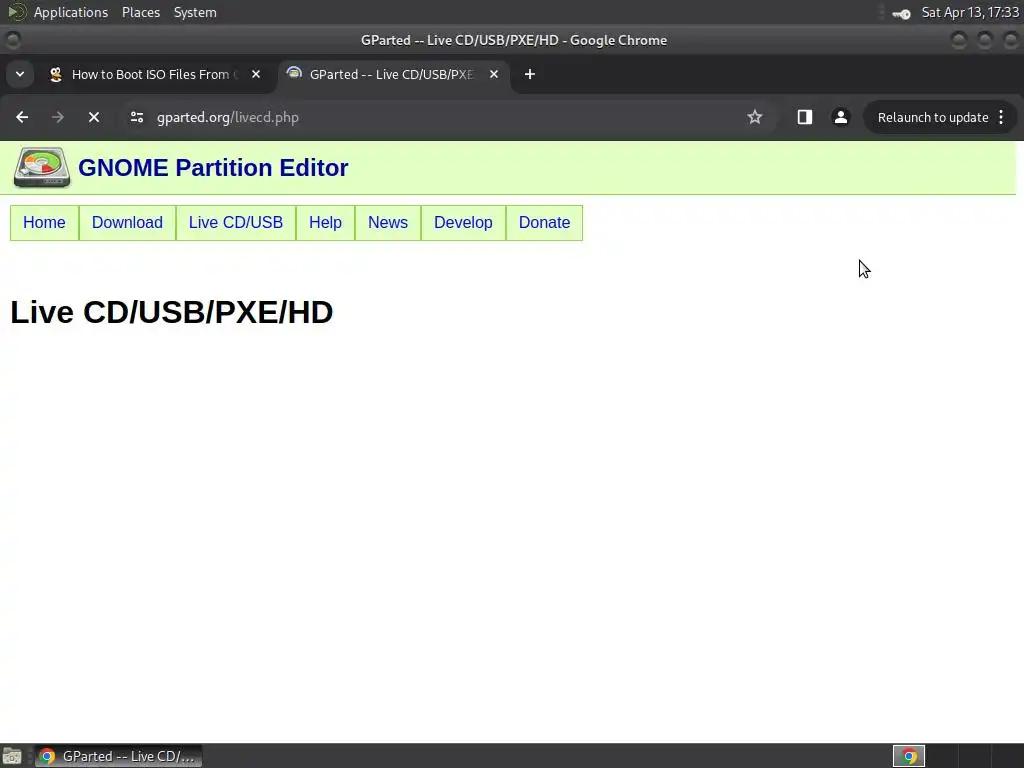
Task: Go back to previous page
Action: click(22, 118)
